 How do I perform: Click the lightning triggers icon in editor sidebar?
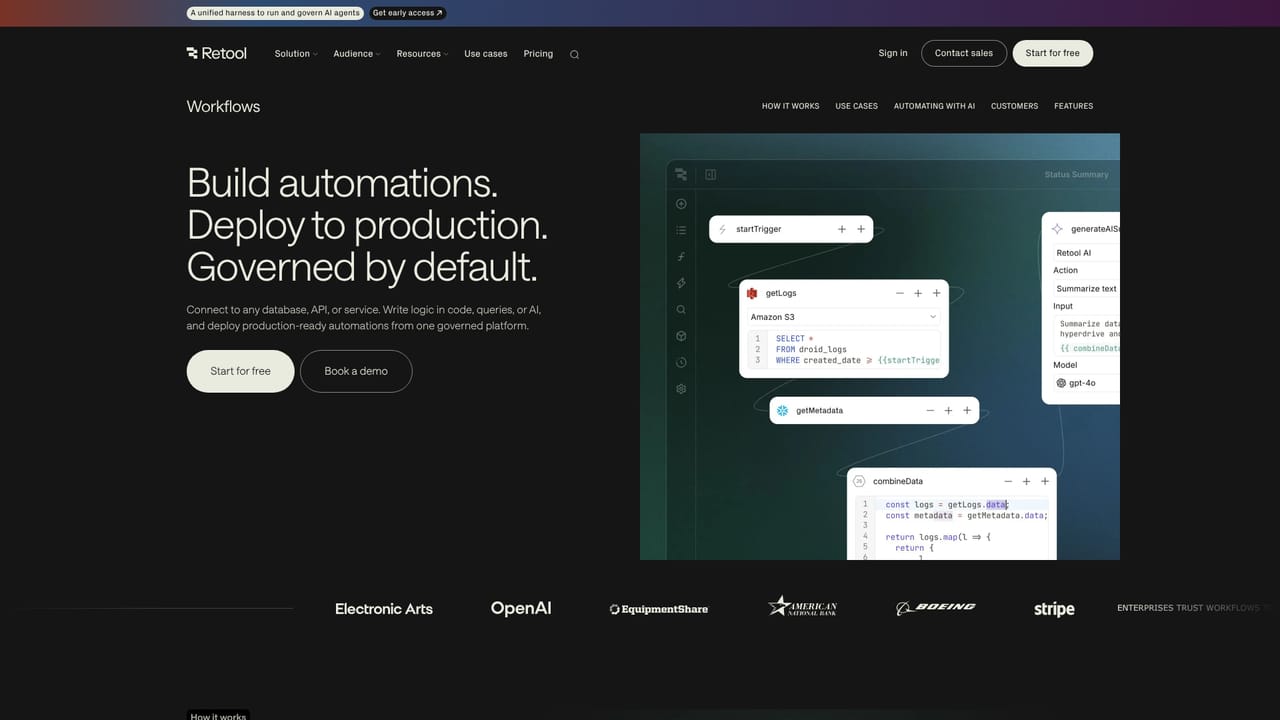[x=681, y=283]
